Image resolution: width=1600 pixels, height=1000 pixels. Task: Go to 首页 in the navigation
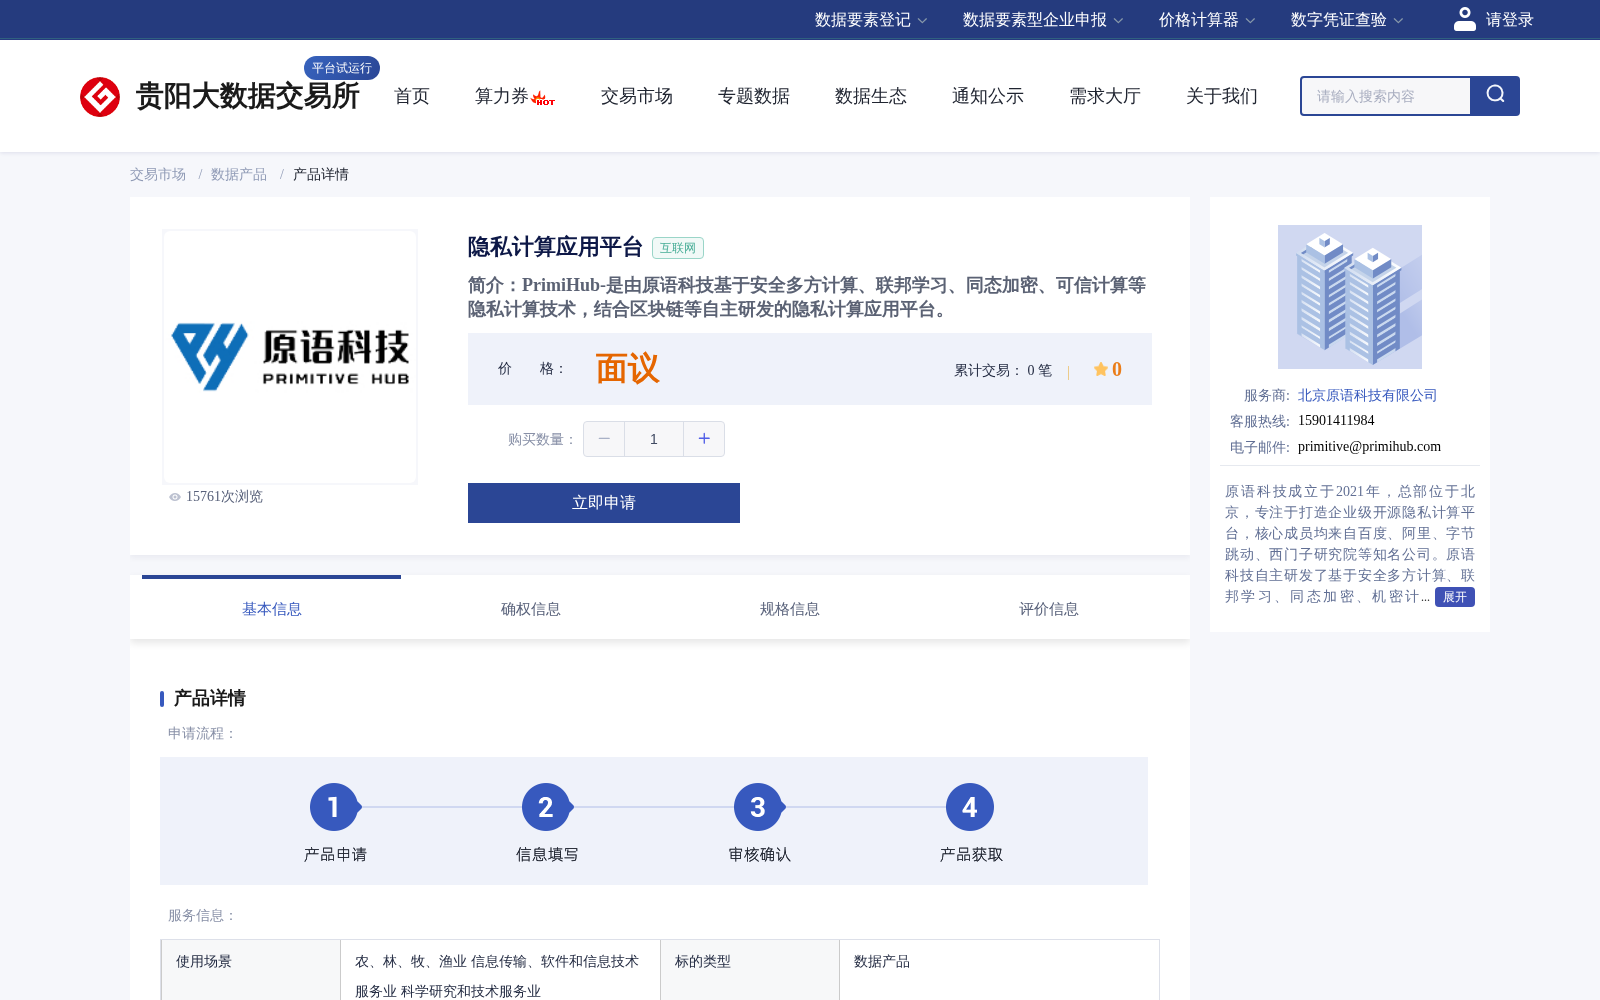[x=412, y=96]
